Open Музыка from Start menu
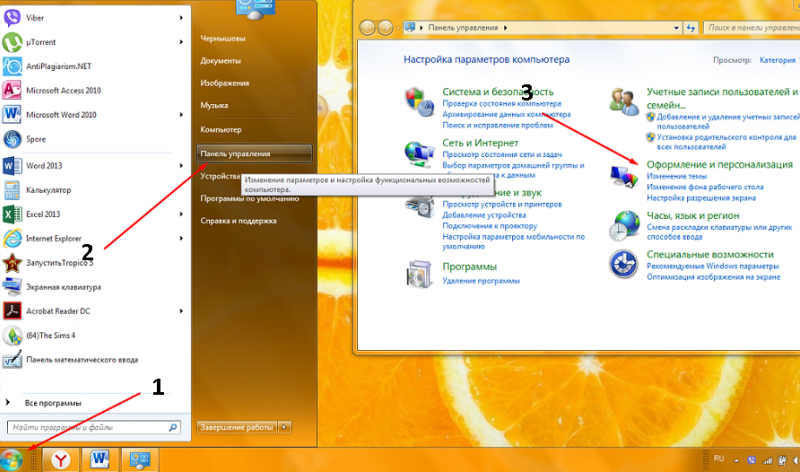This screenshot has height=472, width=800. (214, 105)
